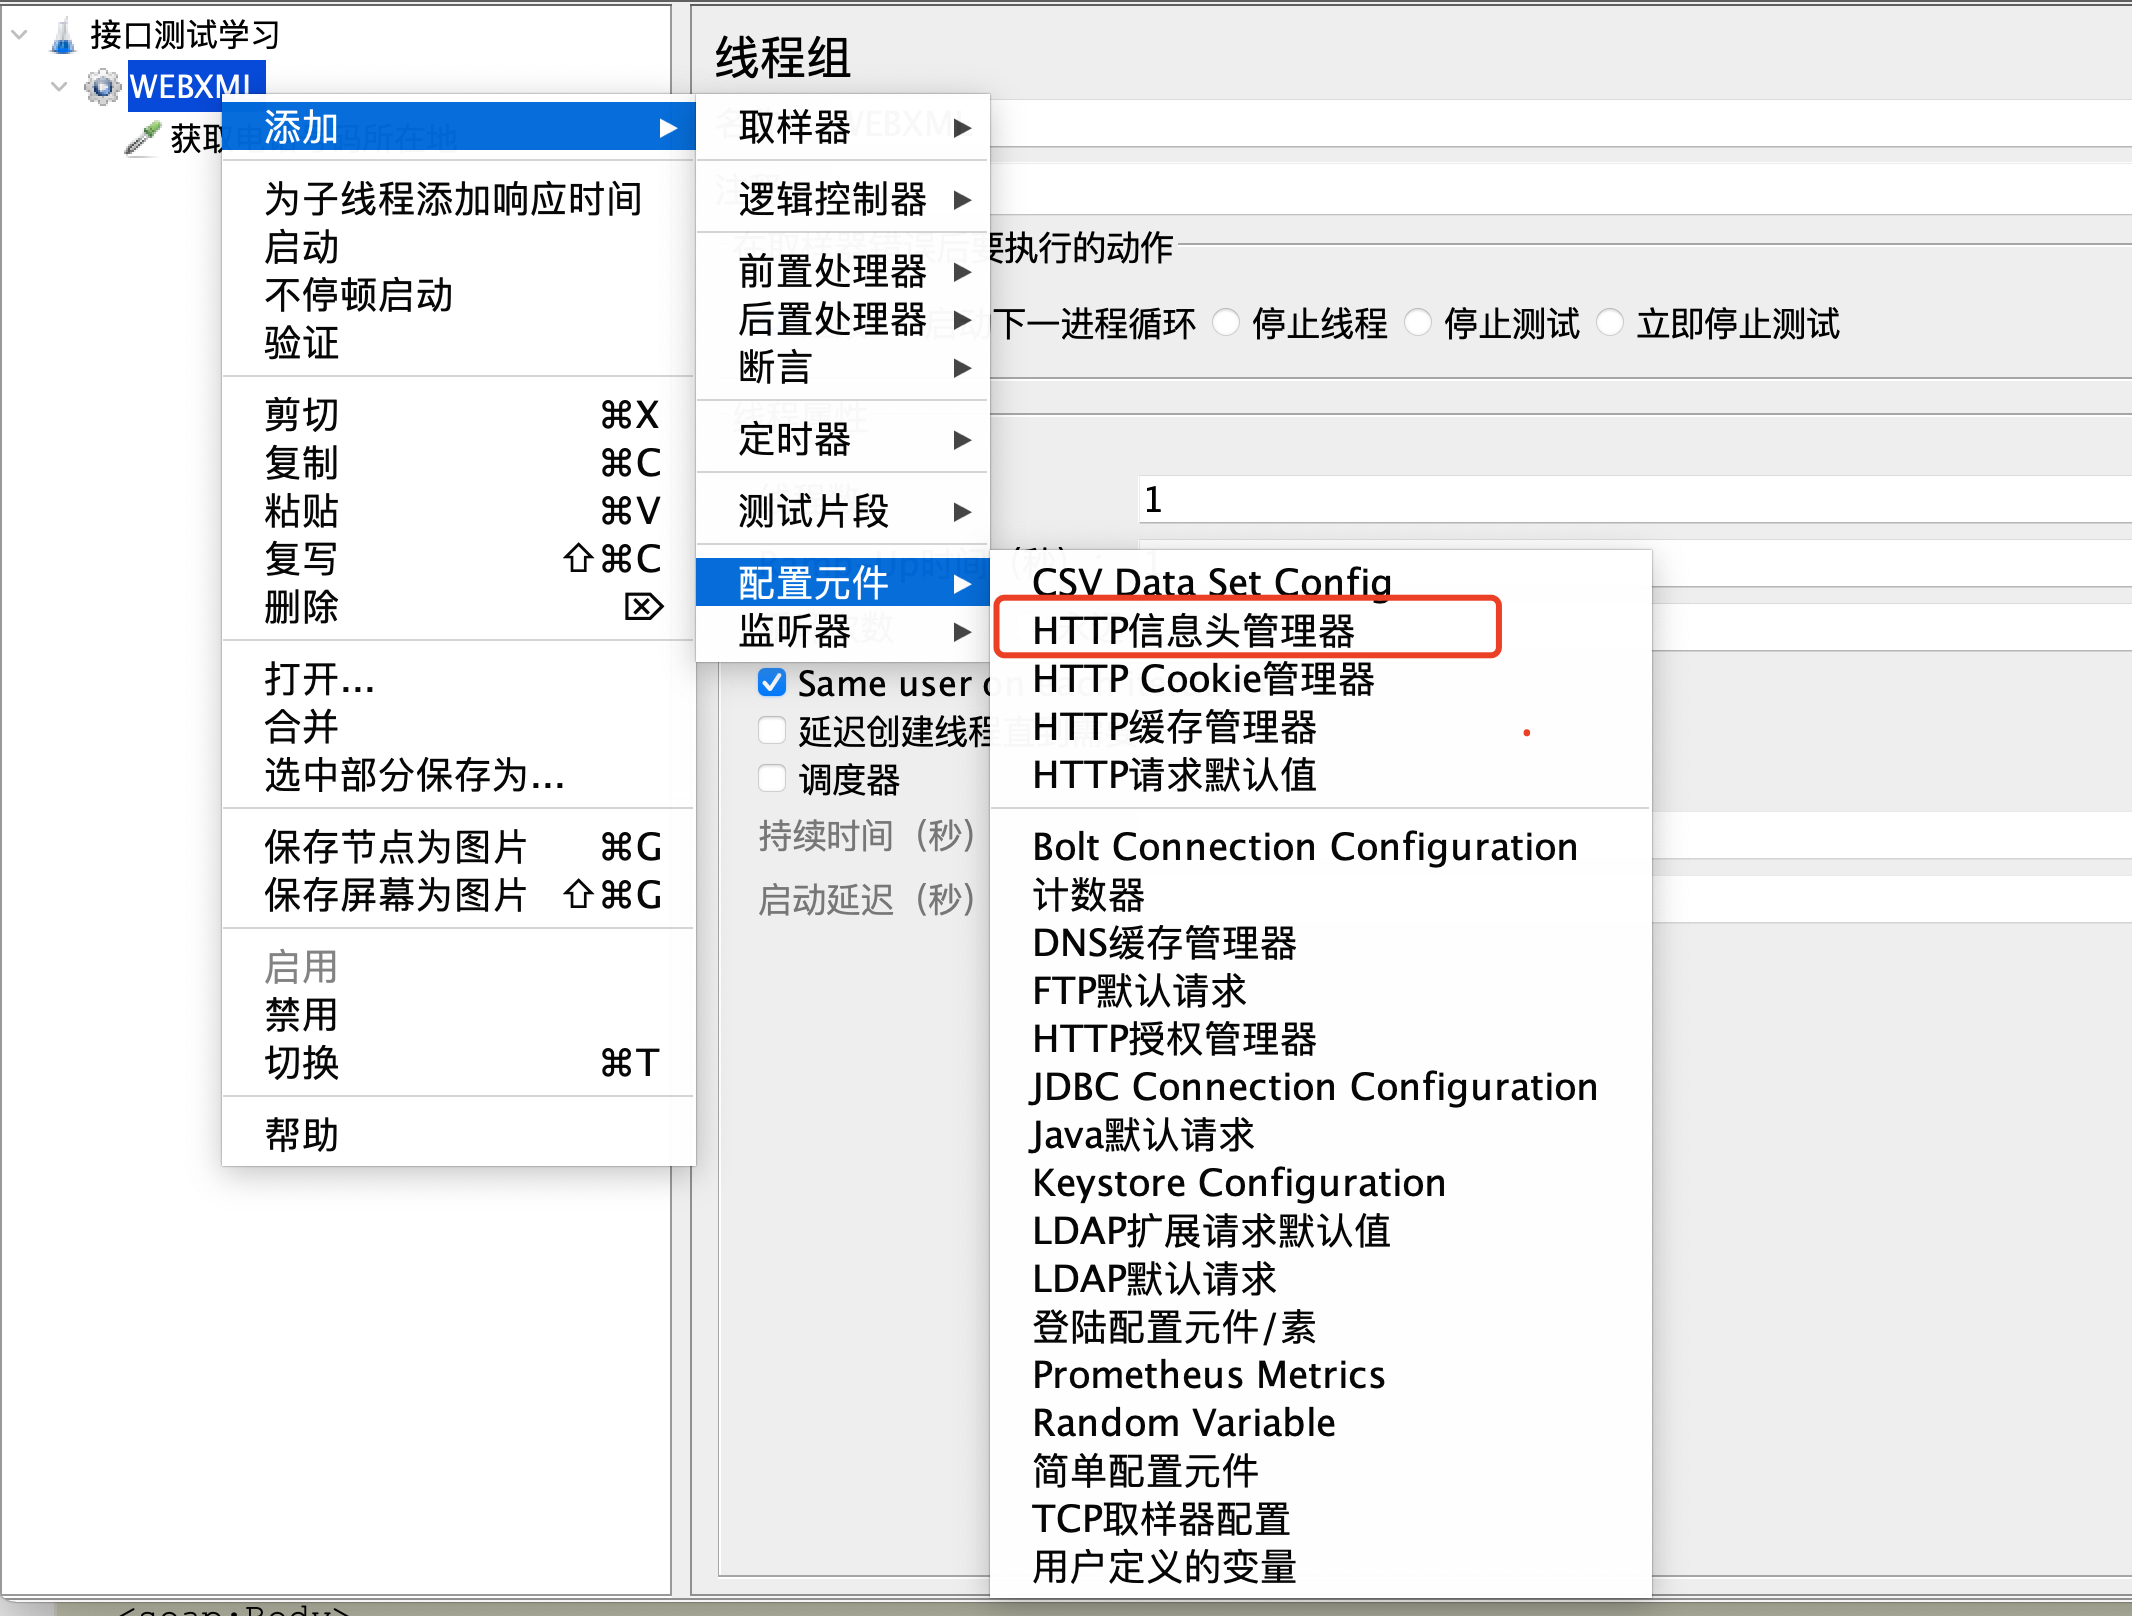
Task: Choose CSV Data Set Config
Action: tap(1212, 581)
